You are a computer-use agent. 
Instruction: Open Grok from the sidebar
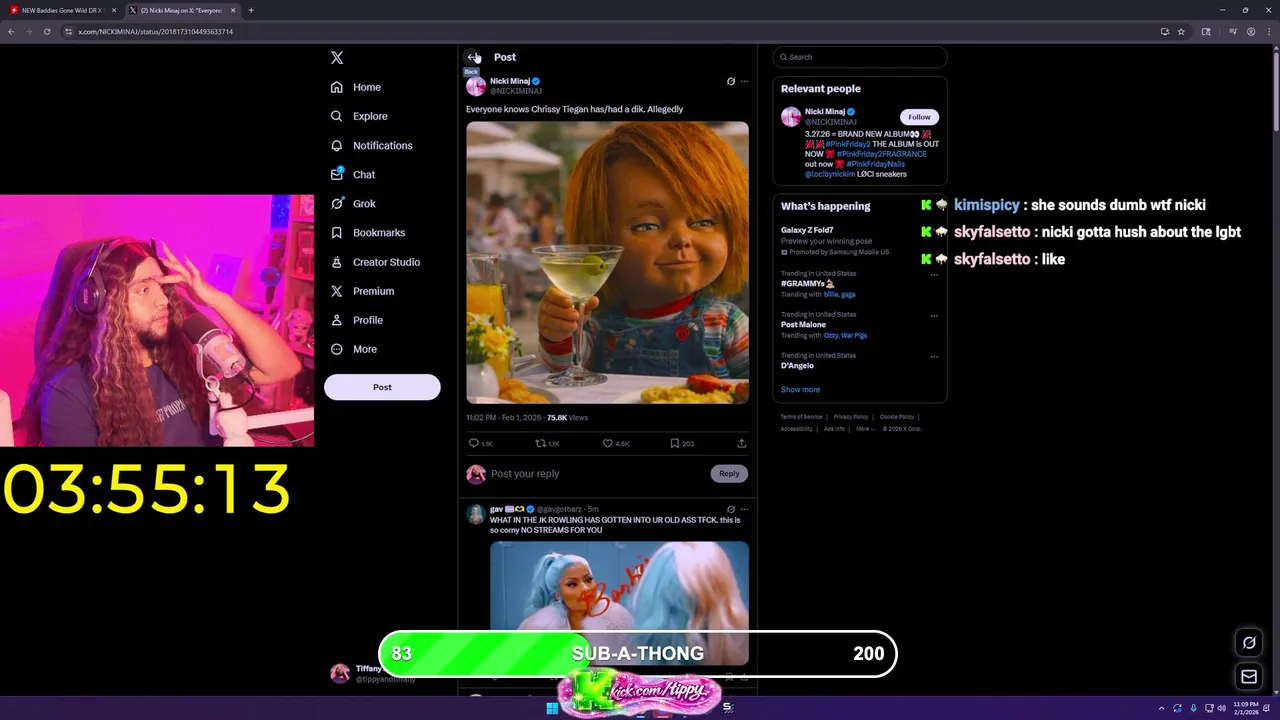coord(353,203)
